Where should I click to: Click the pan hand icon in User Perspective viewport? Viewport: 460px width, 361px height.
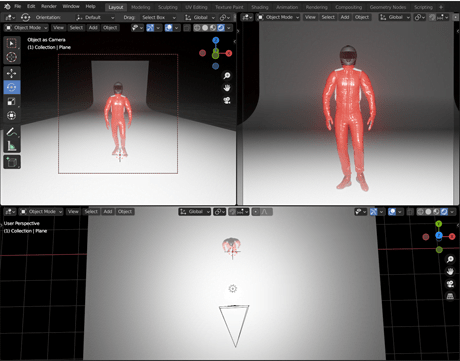click(450, 272)
